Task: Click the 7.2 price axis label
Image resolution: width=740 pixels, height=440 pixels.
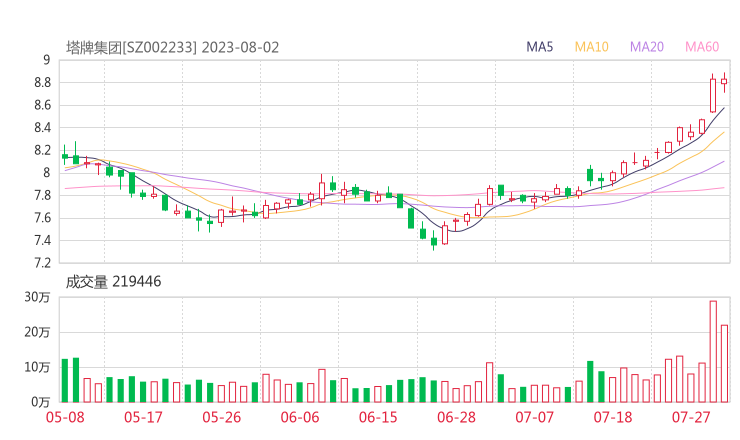Action: click(42, 263)
